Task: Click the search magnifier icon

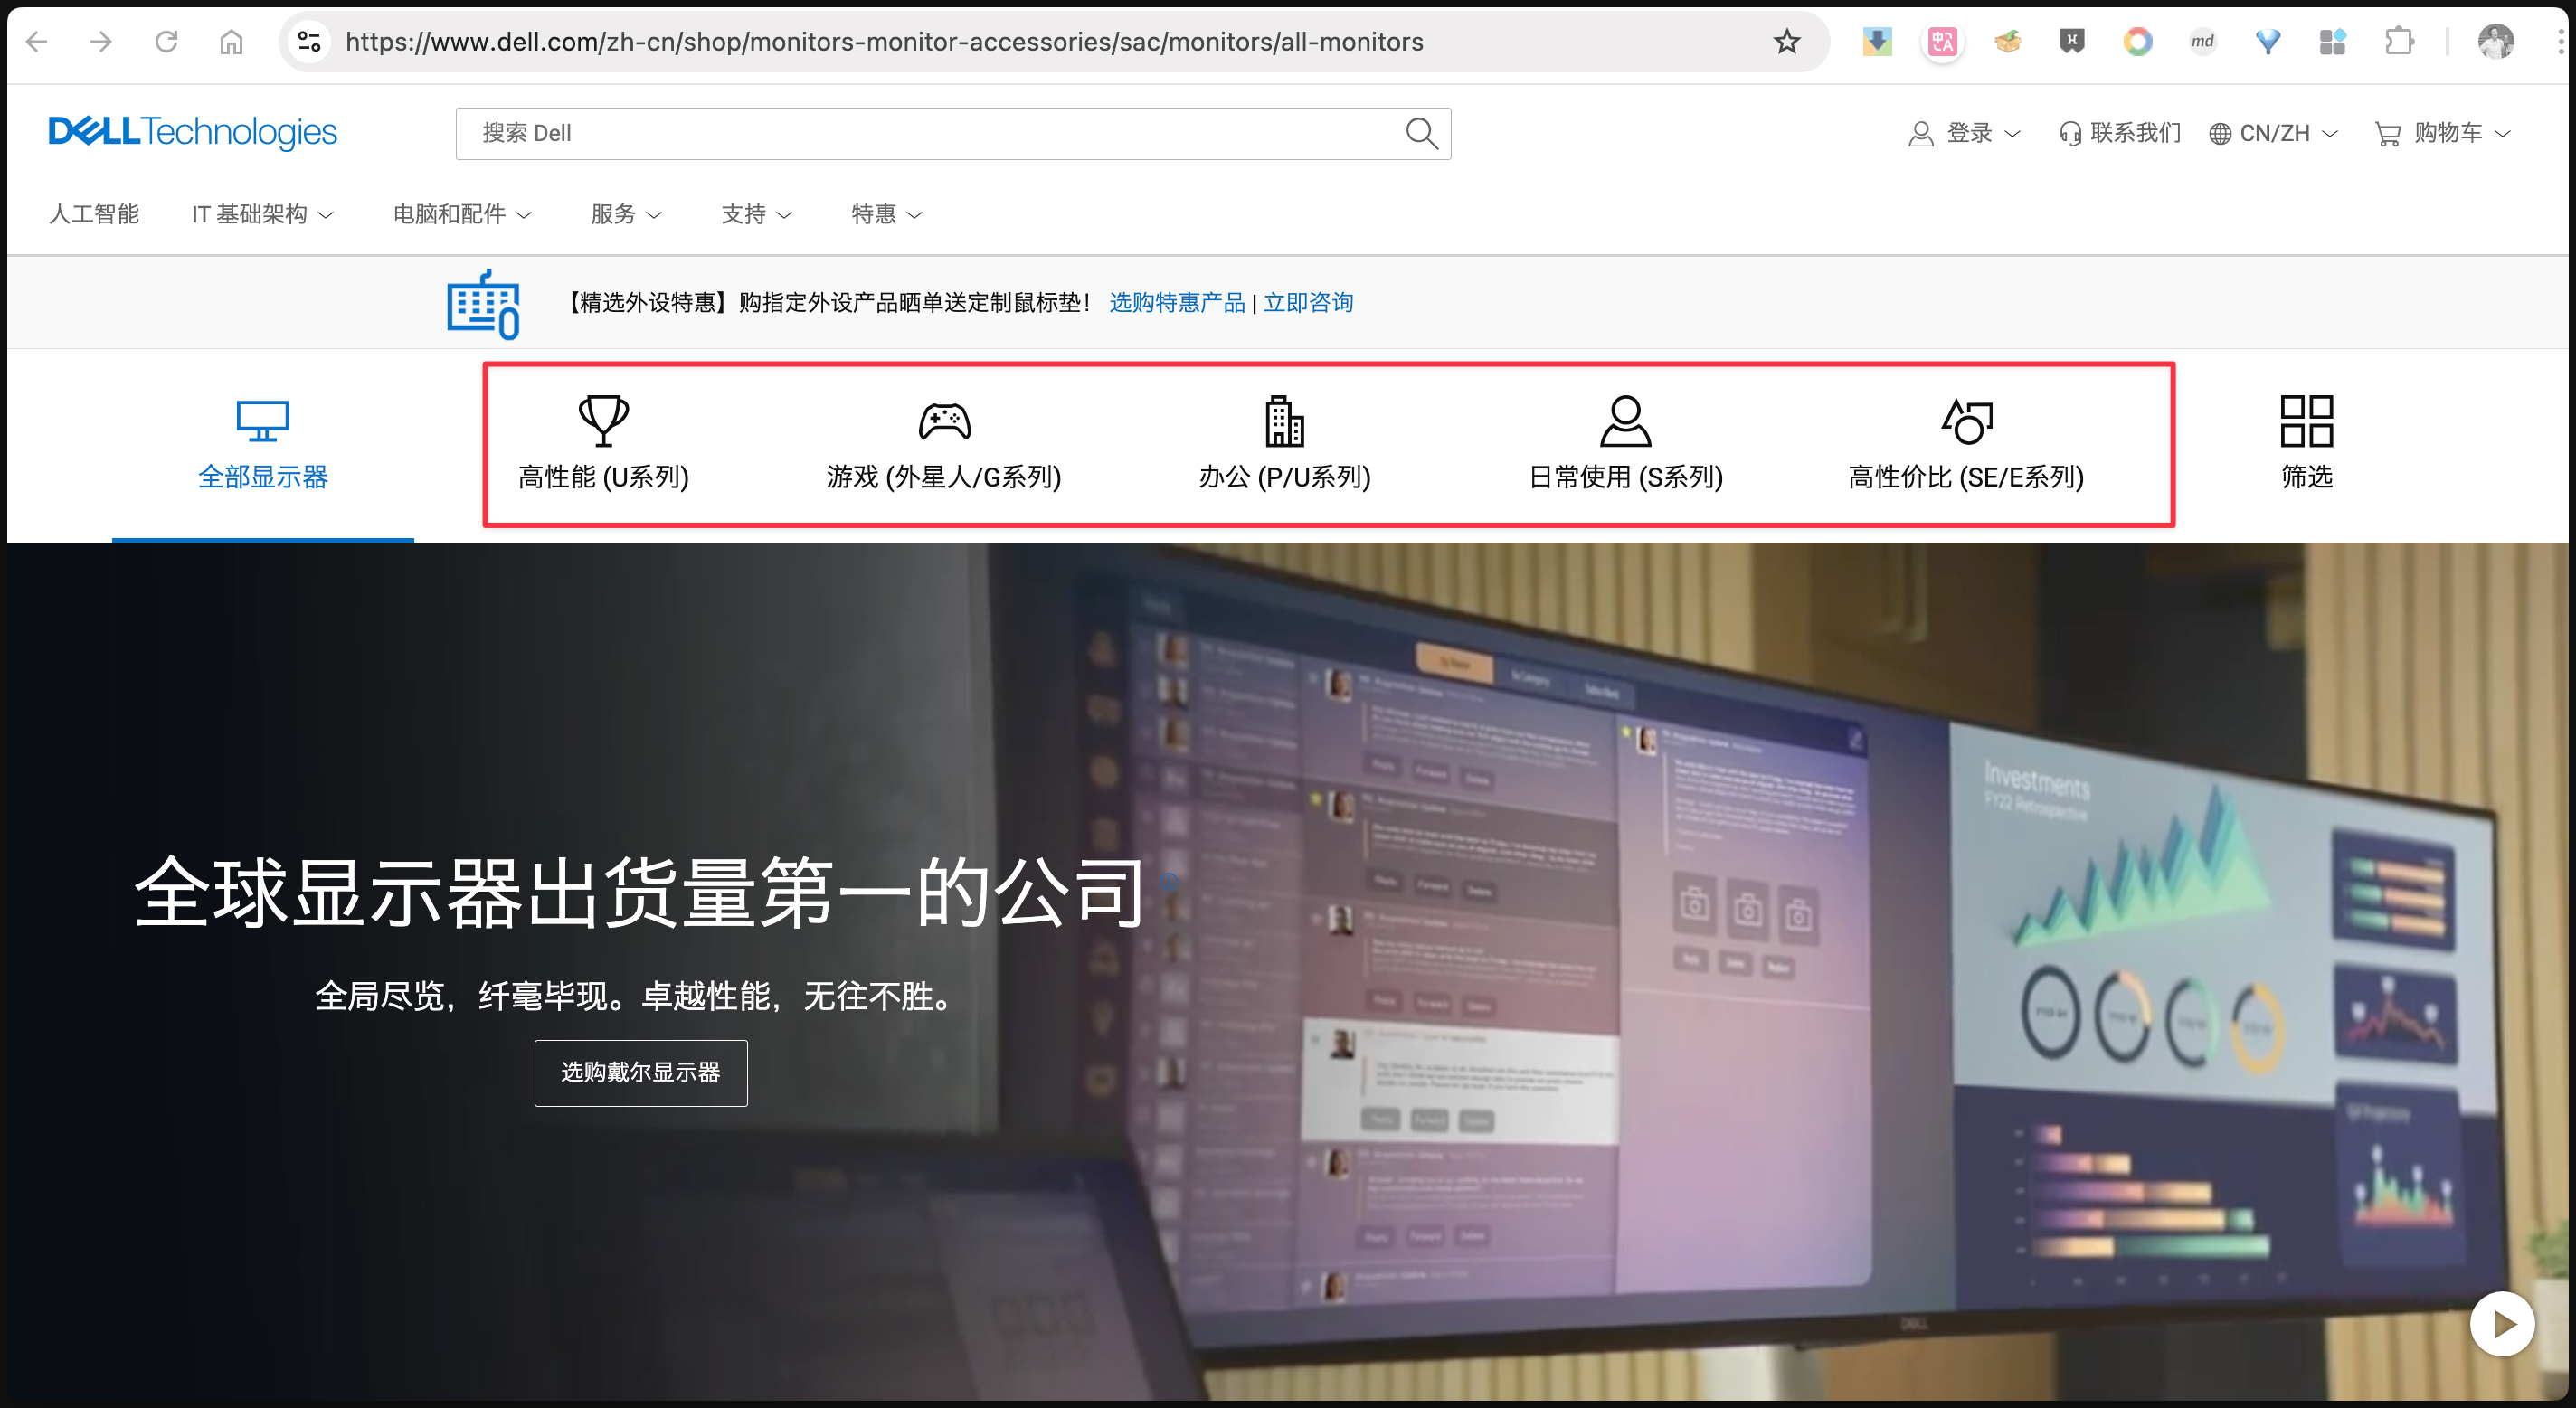Action: pos(1421,133)
